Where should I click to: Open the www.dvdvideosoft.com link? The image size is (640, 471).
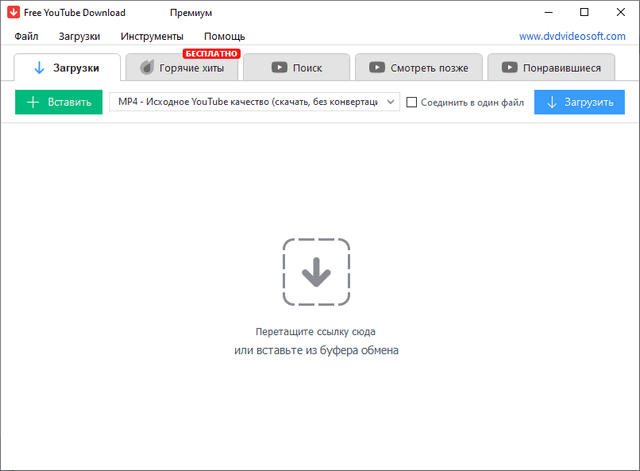coord(572,36)
